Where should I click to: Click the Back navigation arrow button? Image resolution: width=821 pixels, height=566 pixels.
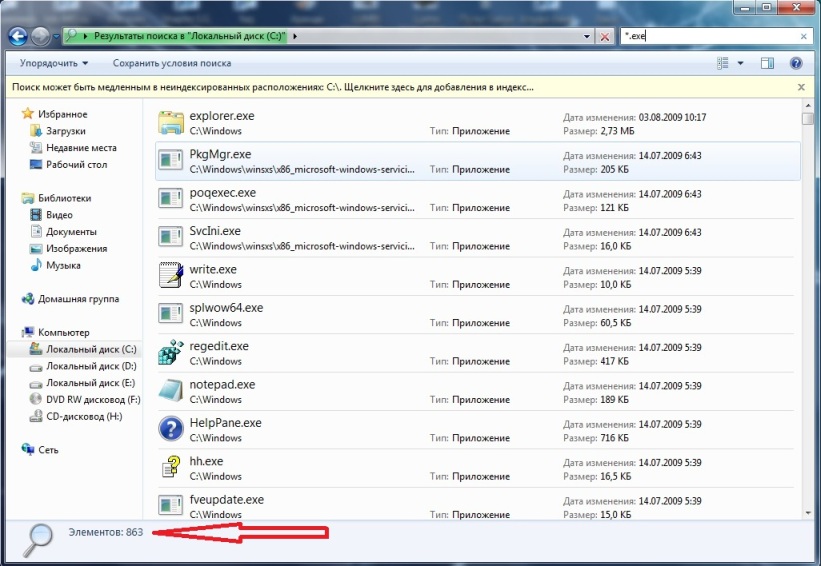pos(18,36)
